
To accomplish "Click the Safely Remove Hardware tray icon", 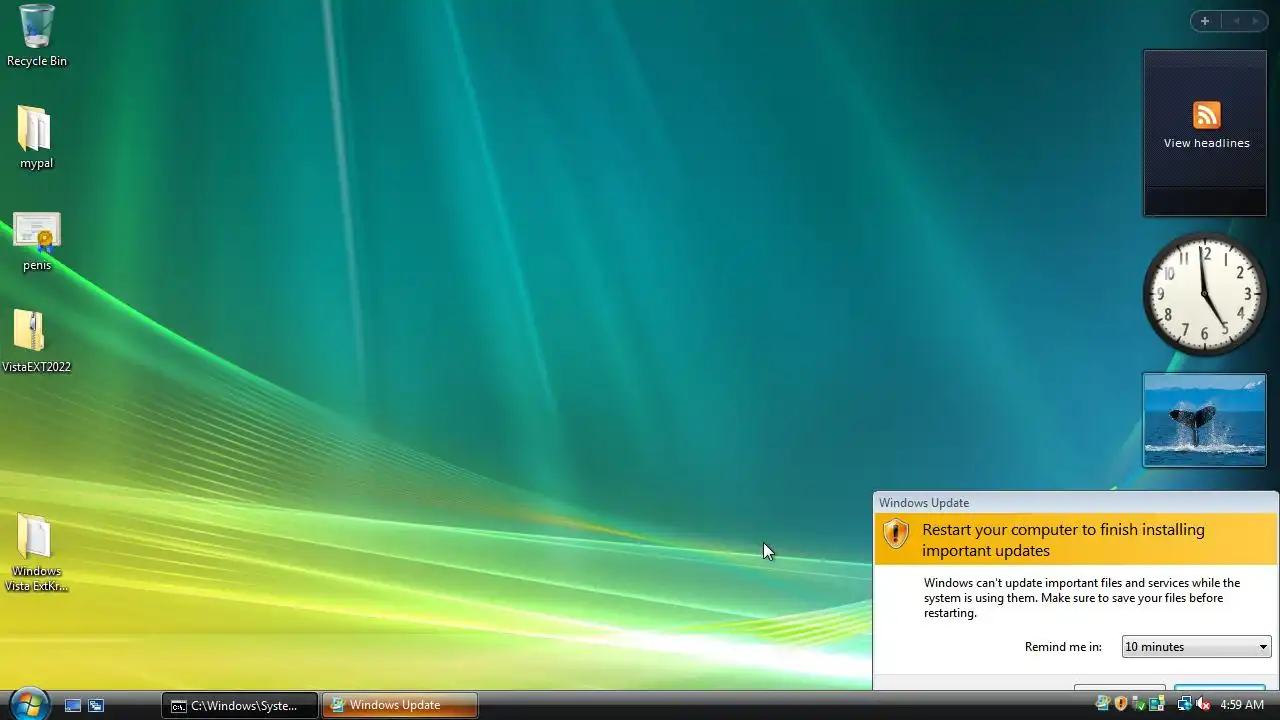I will coord(1138,704).
